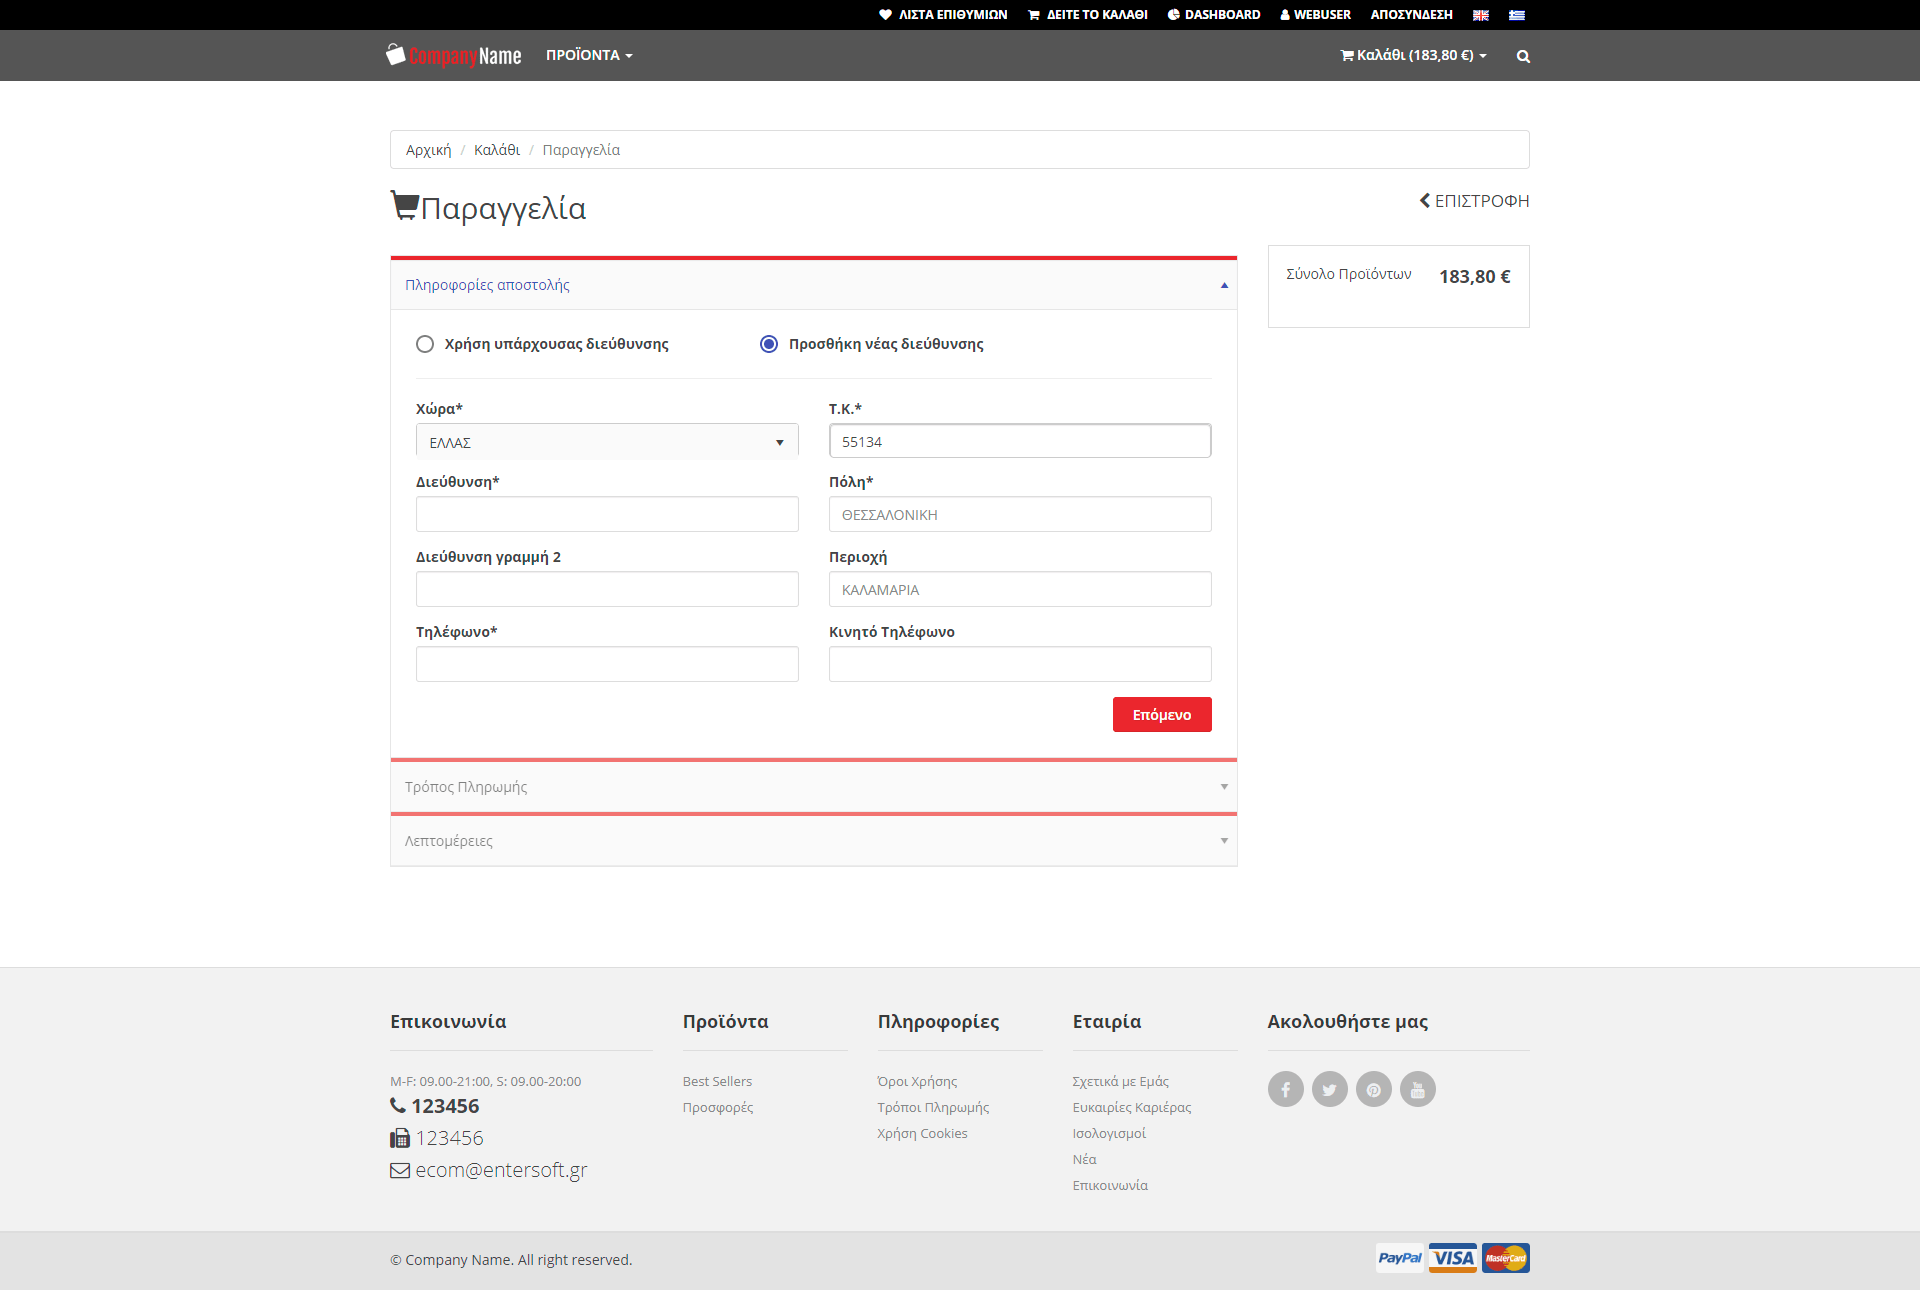
Task: Click the ΕΠΙΣΤΡΟΦΗ back link
Action: pos(1474,201)
